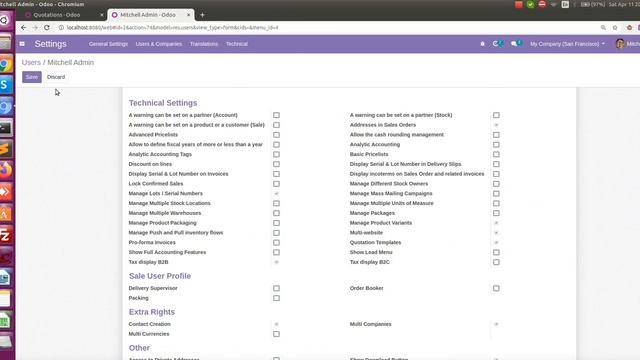Viewport: 640px width, 360px height.
Task: Open a new browser tab
Action: [x=202, y=15]
